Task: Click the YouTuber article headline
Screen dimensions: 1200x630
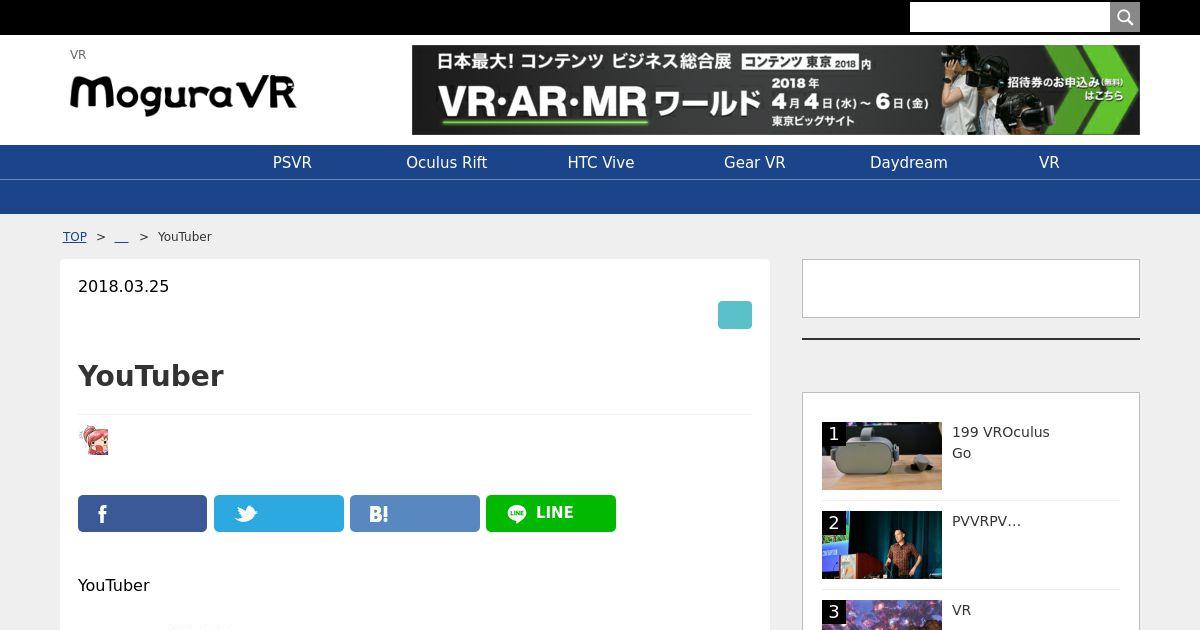Action: click(x=151, y=376)
